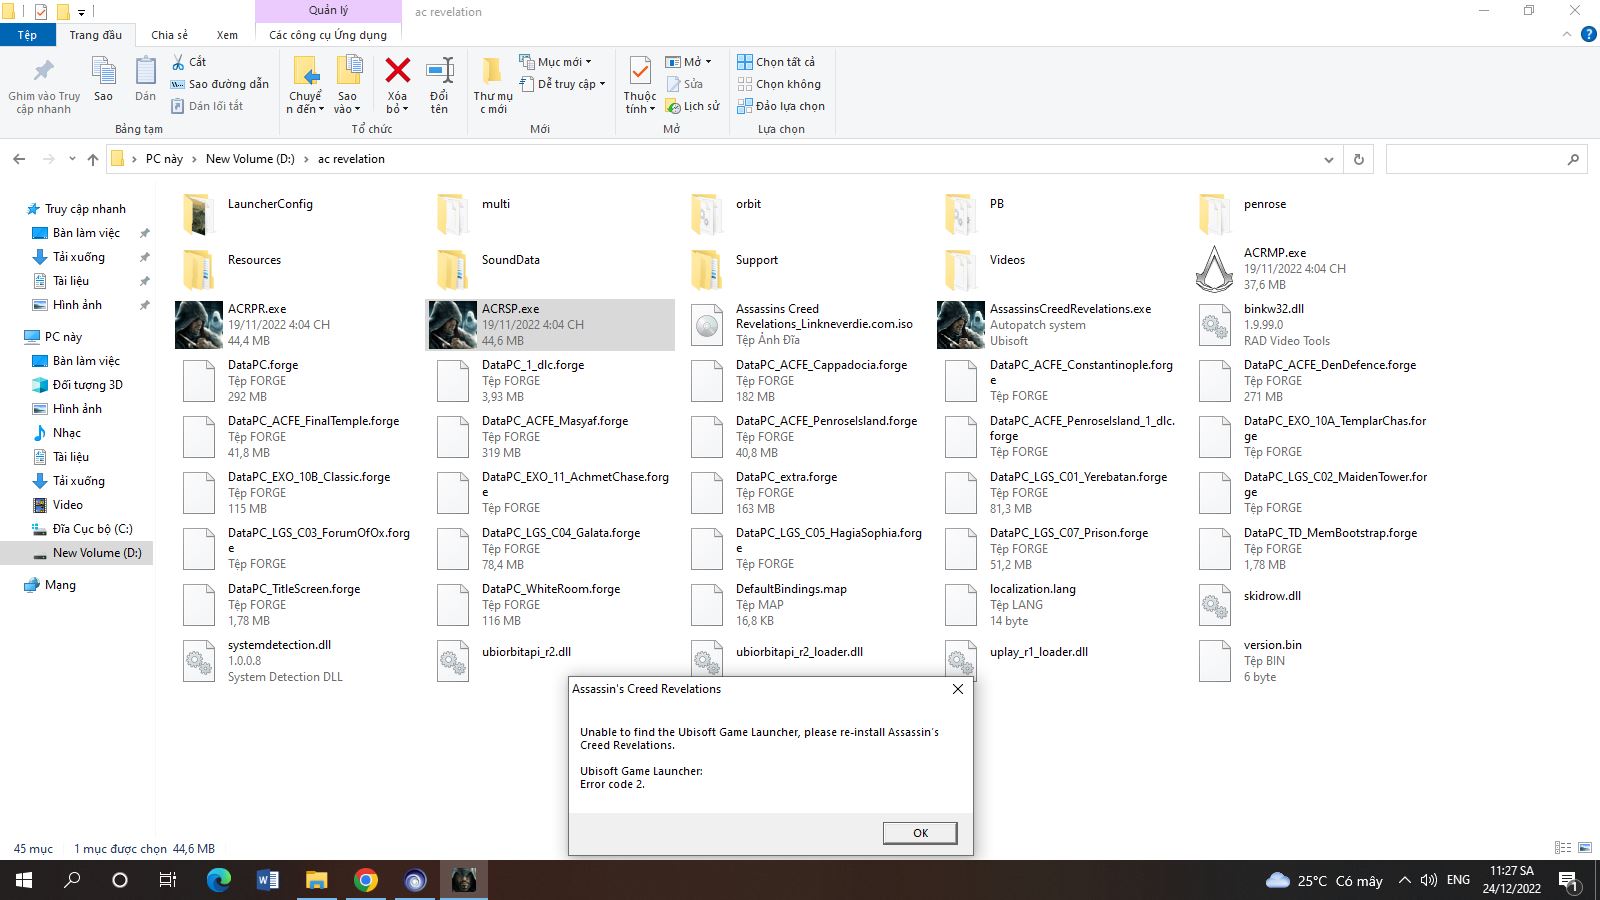This screenshot has height=900, width=1600.
Task: Switch to details view in status bar
Action: point(1563,848)
